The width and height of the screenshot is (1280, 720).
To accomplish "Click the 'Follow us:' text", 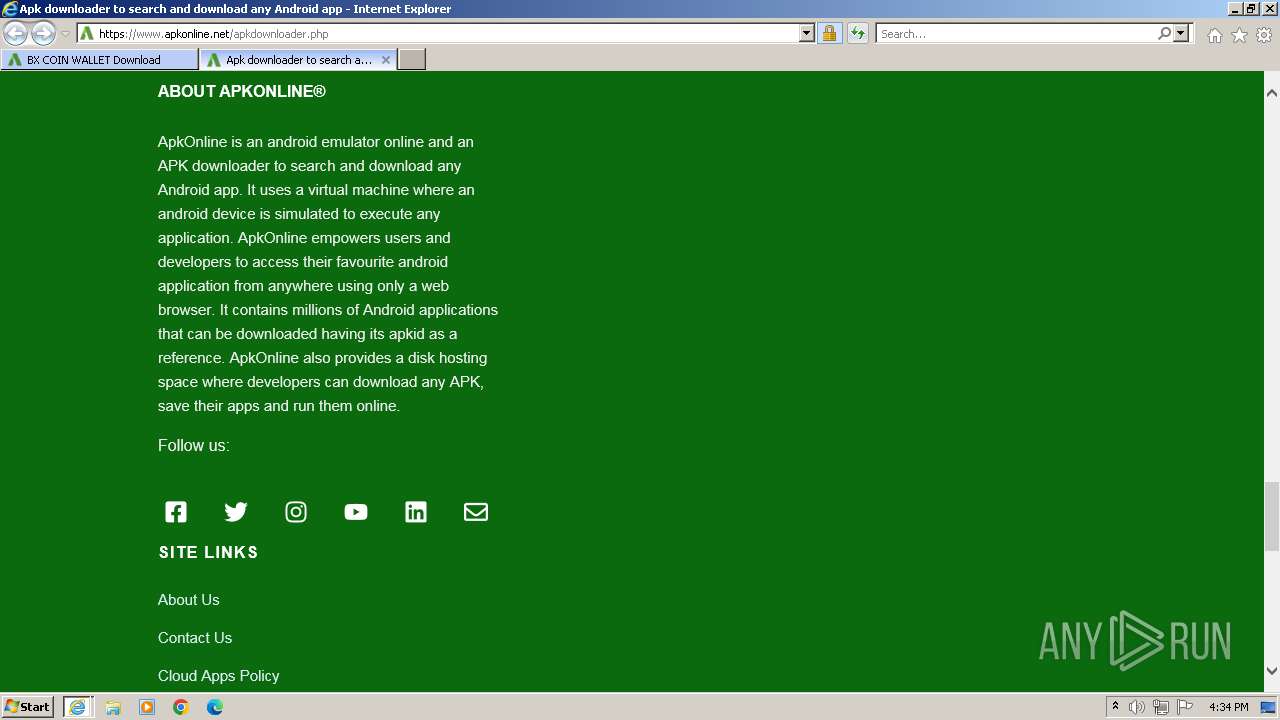I will click(194, 446).
